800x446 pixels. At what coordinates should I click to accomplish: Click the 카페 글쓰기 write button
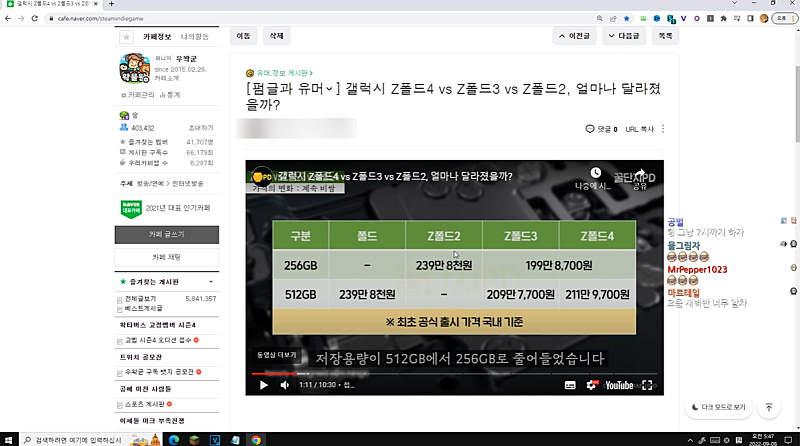tap(167, 235)
